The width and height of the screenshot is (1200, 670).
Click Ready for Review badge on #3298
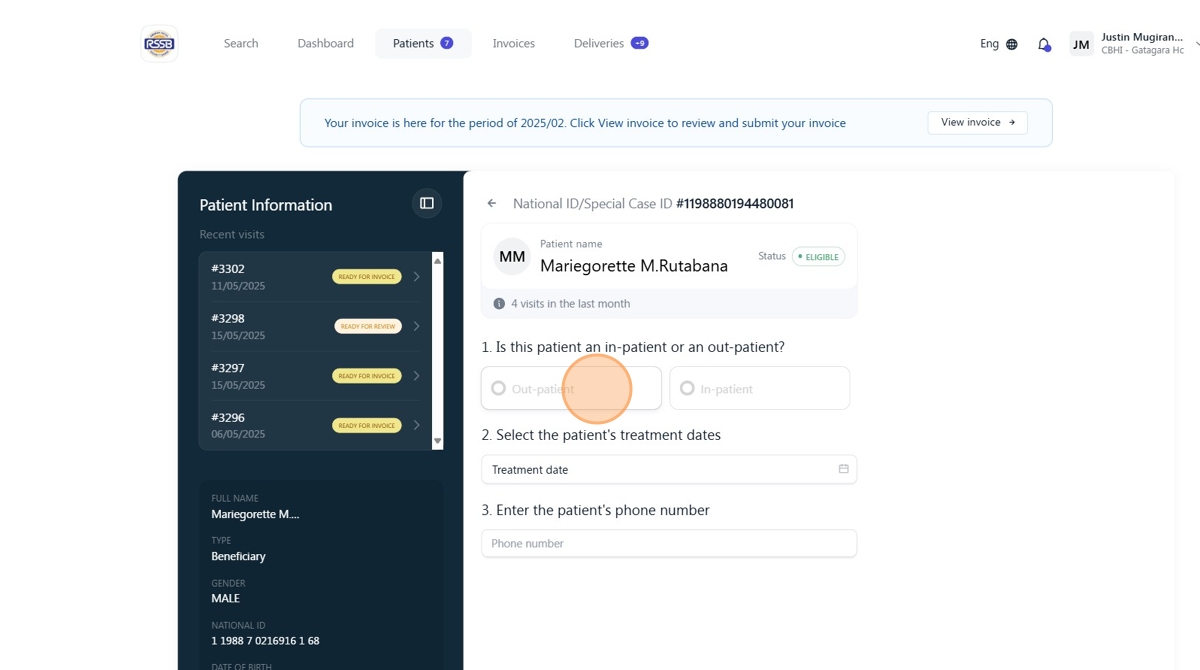tap(368, 326)
